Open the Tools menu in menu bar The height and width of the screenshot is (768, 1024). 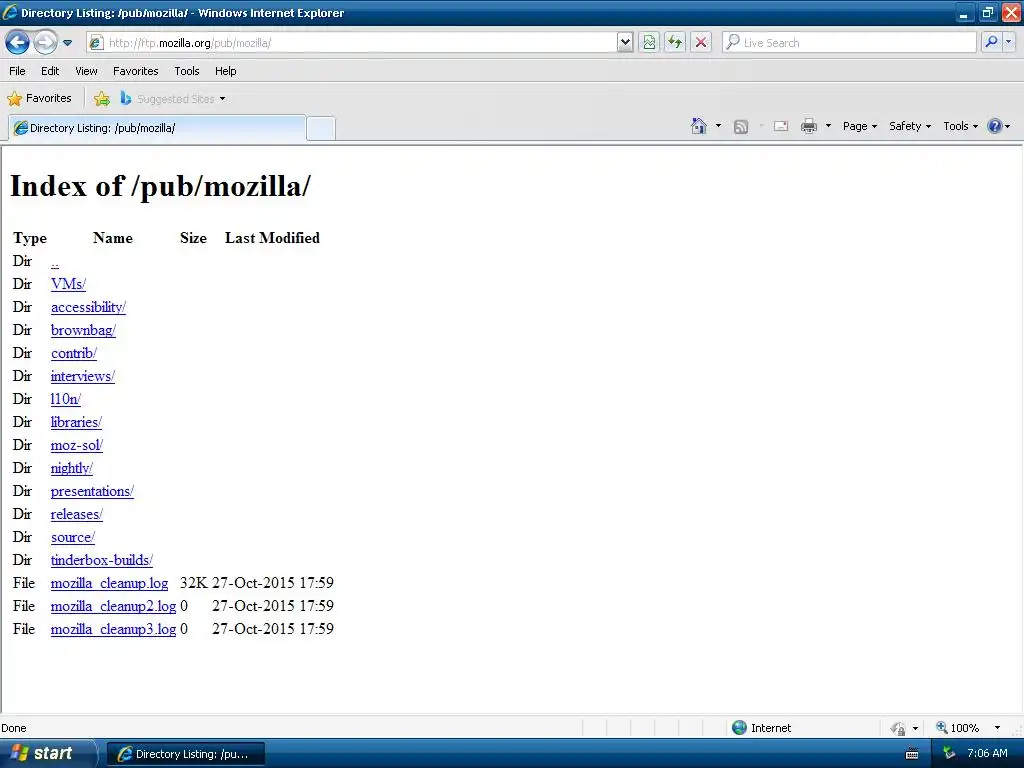(187, 71)
